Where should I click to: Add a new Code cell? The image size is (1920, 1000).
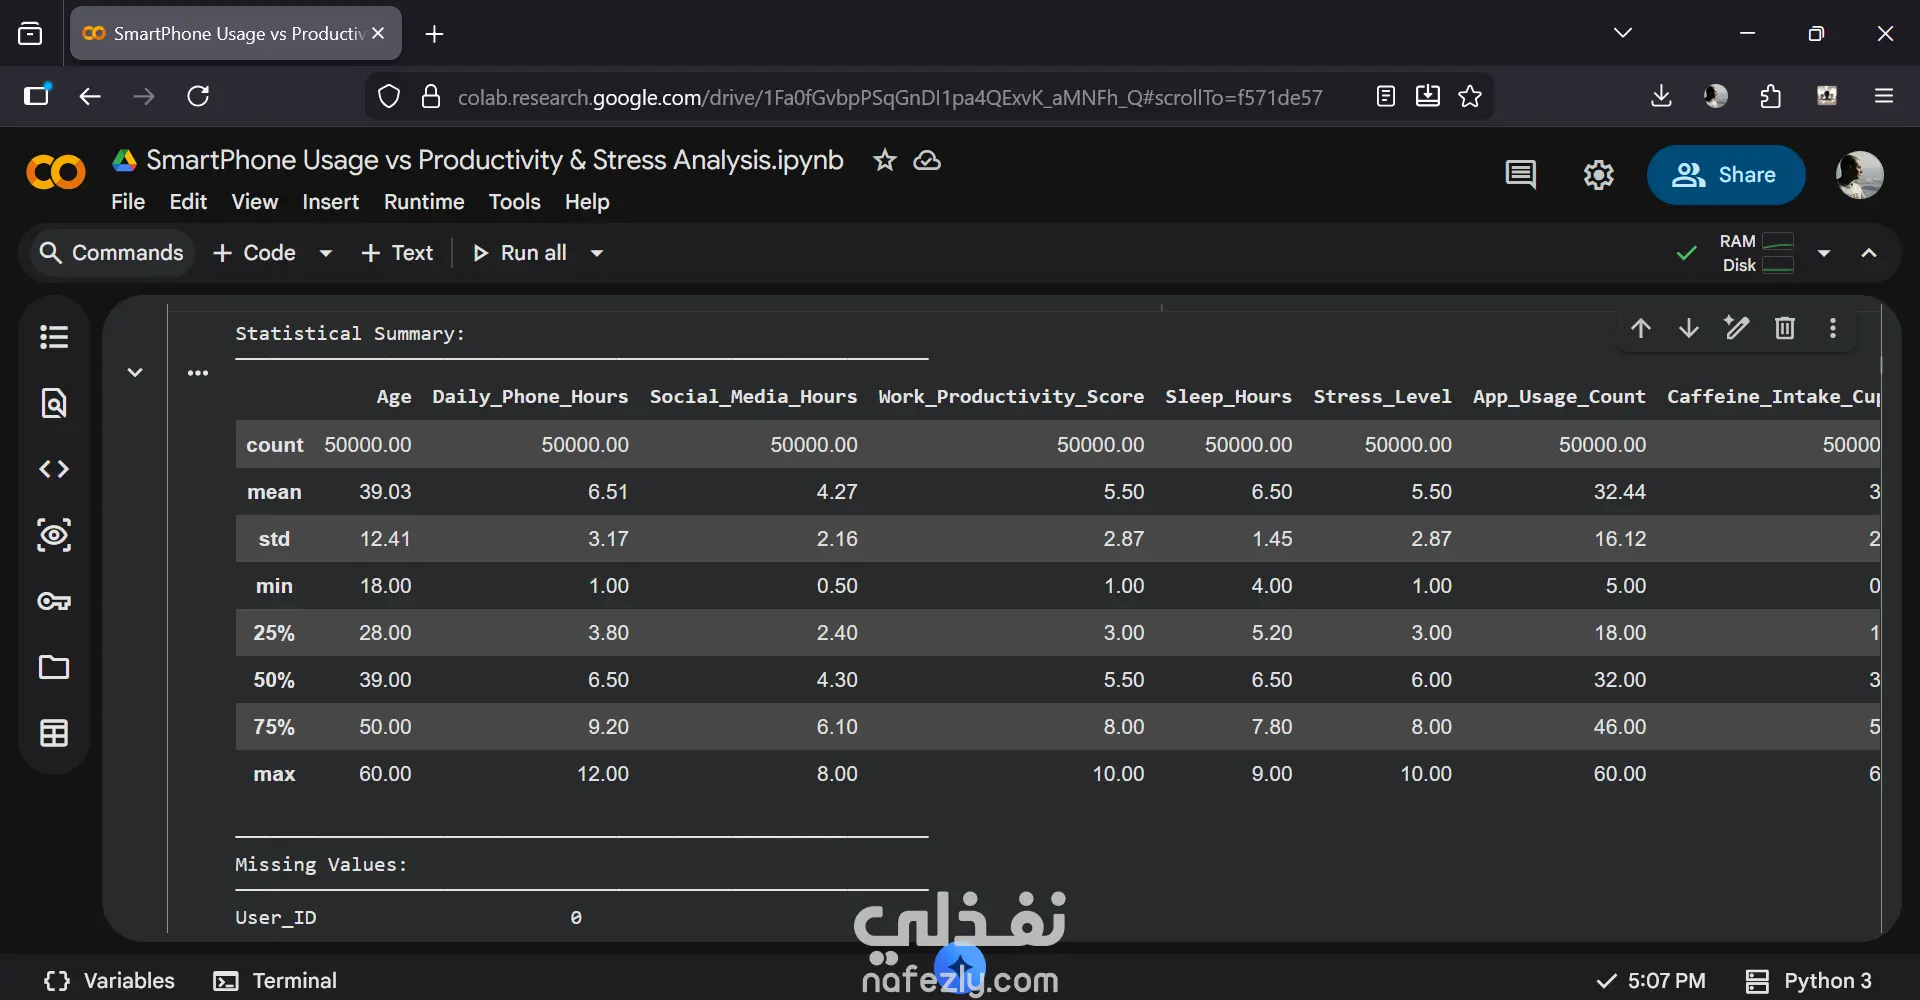[x=255, y=253]
